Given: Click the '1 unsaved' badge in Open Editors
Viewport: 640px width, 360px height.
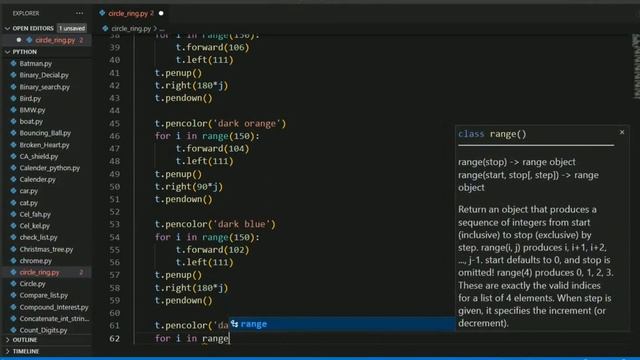Looking at the screenshot, I should (x=72, y=29).
